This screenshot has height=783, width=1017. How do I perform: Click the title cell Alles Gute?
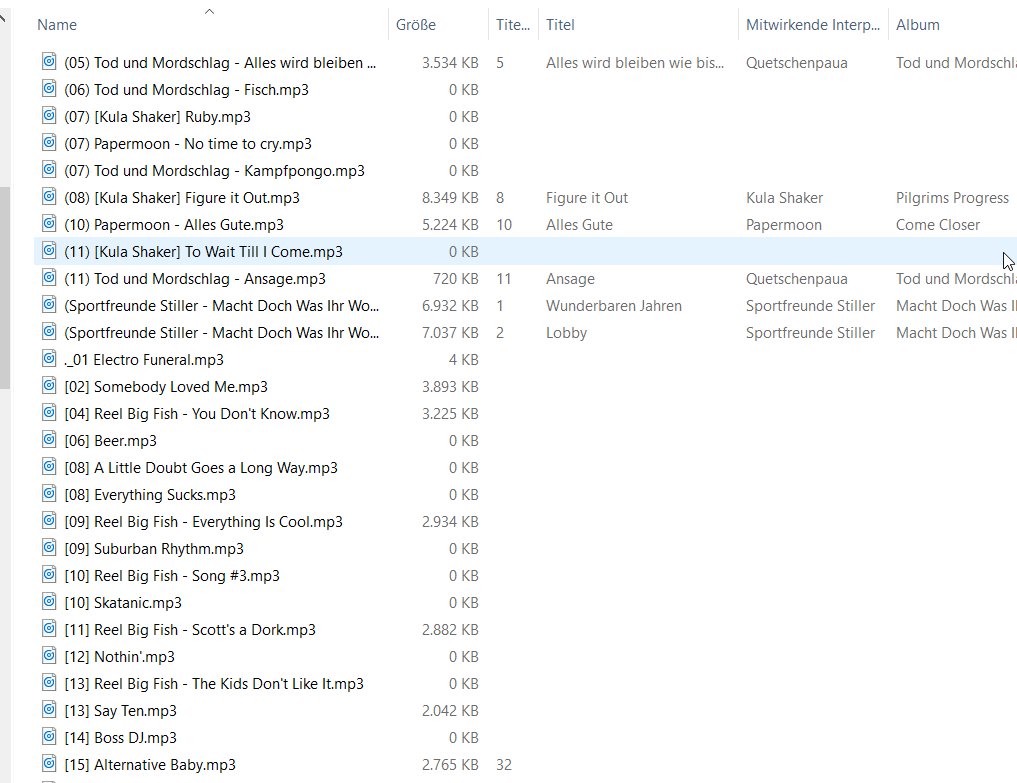pyautogui.click(x=579, y=225)
